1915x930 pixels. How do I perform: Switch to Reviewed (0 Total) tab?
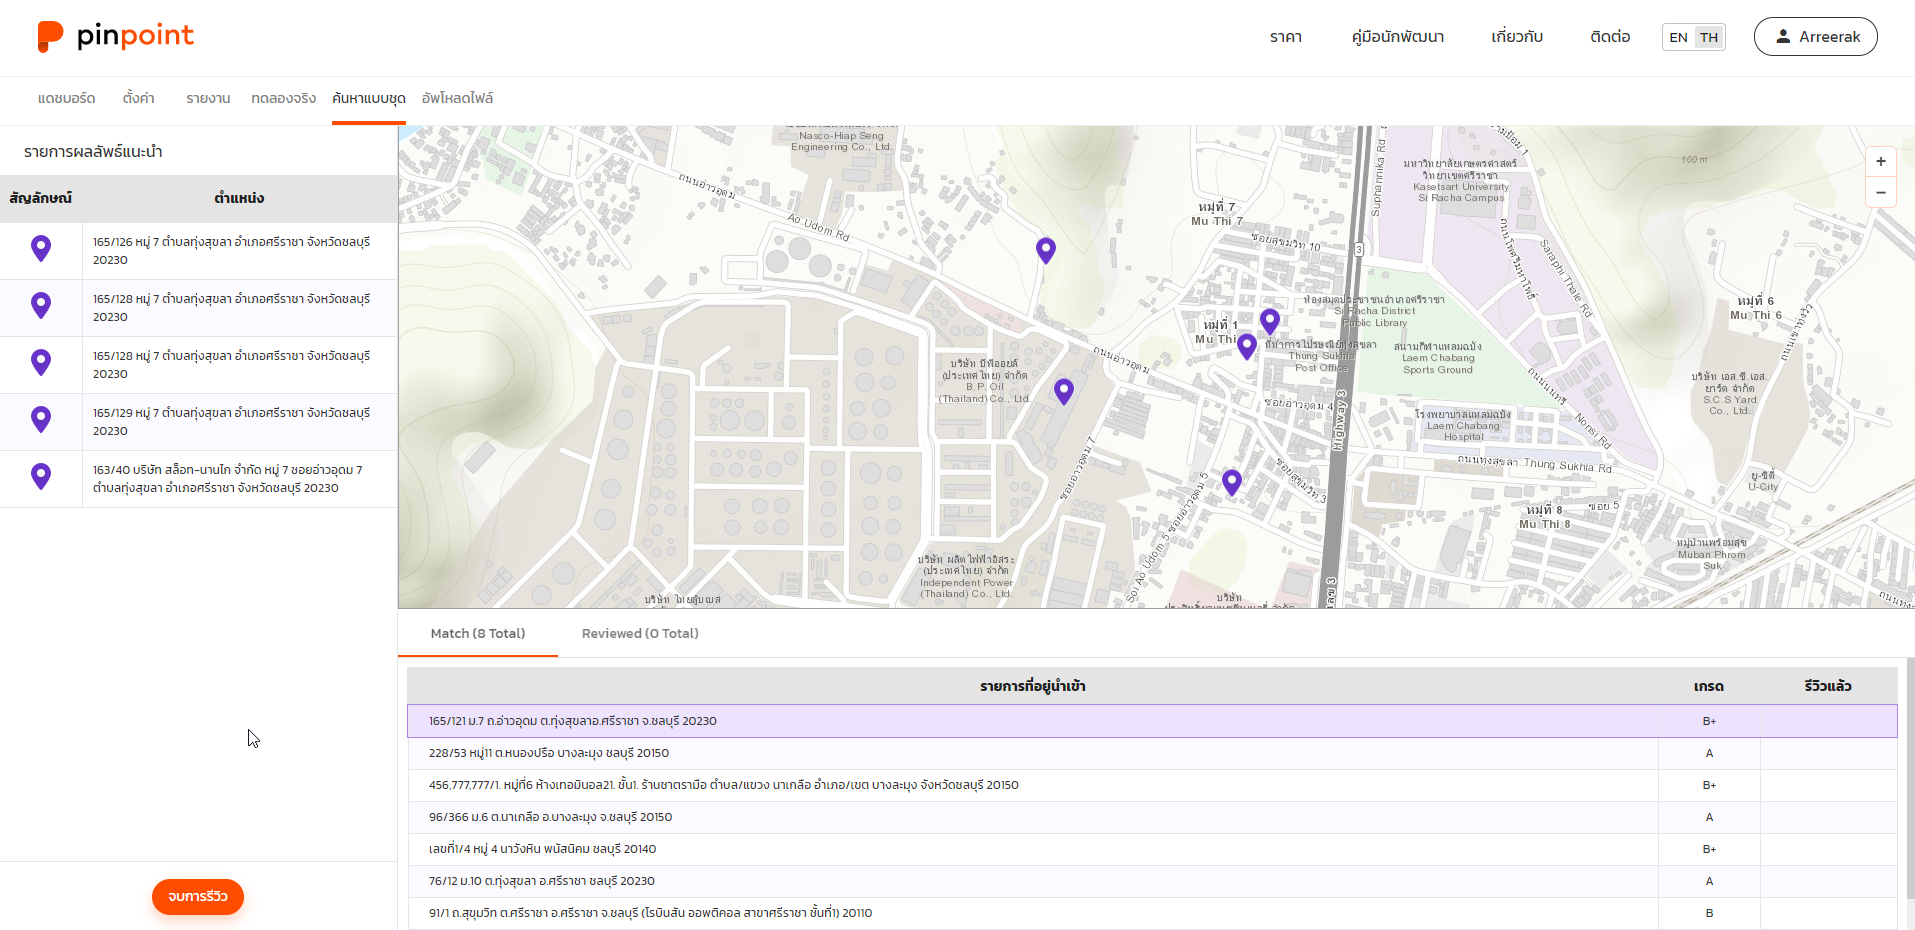[640, 633]
